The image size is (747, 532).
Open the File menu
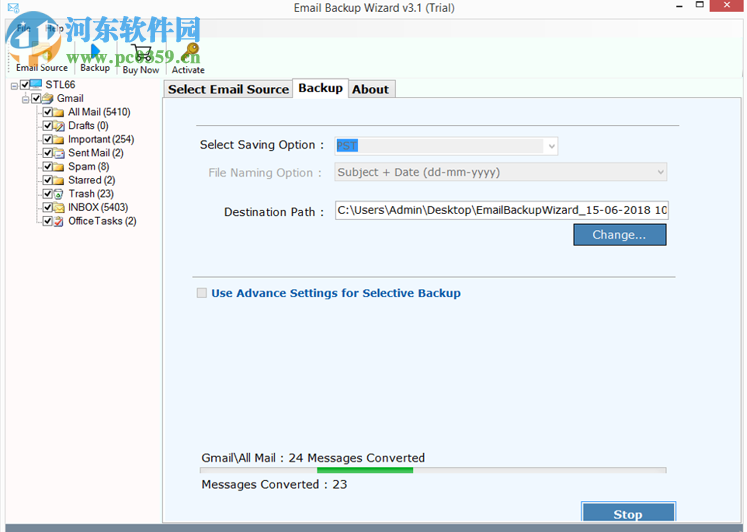(x=24, y=29)
